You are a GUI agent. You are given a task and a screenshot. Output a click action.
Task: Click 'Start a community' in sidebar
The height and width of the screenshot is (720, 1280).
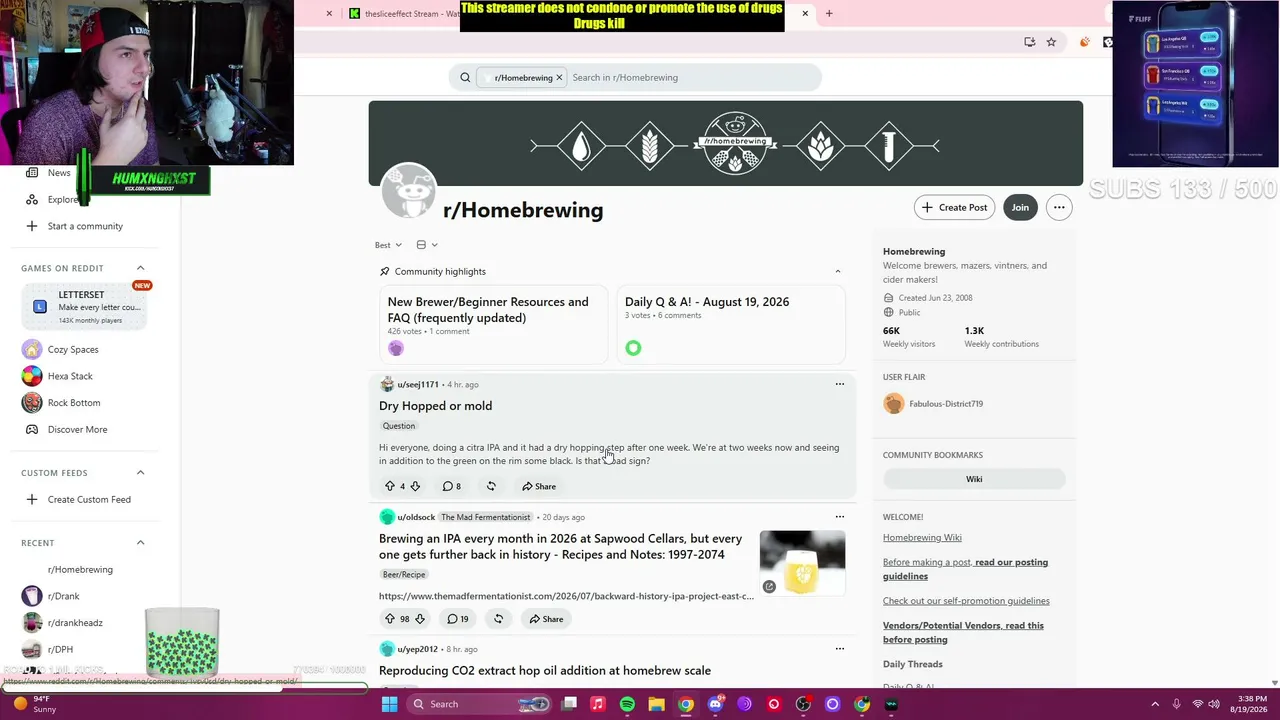(x=85, y=226)
